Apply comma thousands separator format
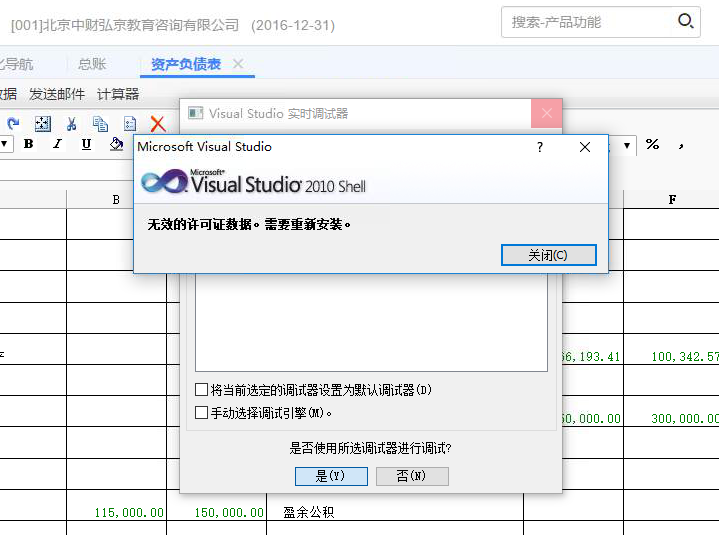This screenshot has height=535, width=719. click(x=681, y=146)
